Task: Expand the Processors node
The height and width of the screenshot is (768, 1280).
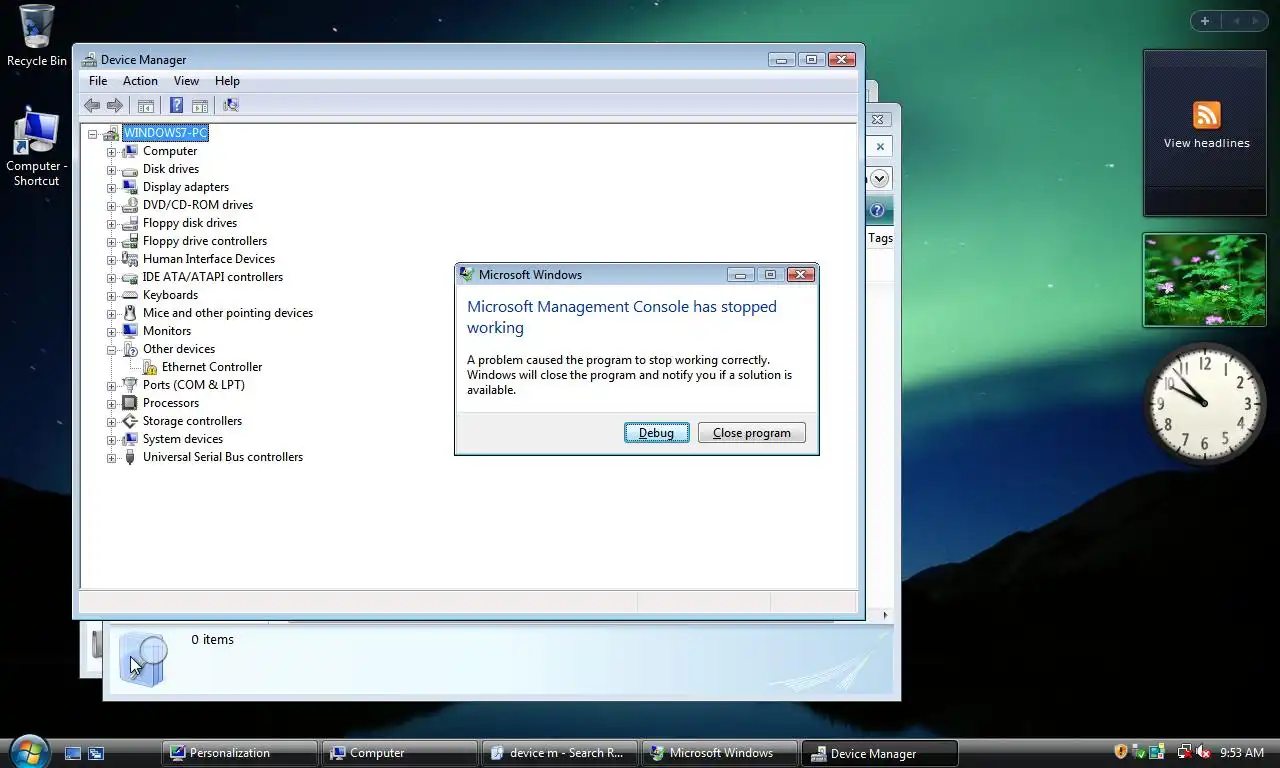Action: pos(111,404)
